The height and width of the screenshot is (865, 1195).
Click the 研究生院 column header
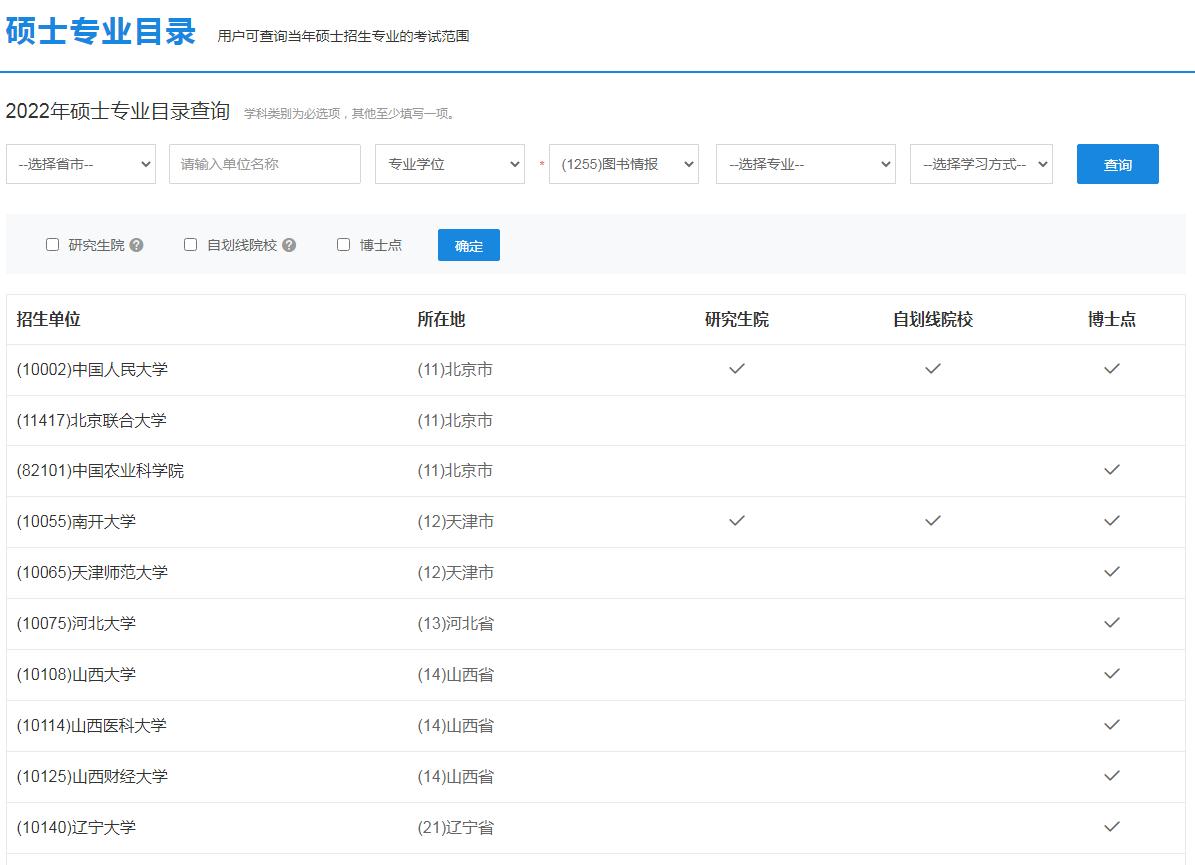click(x=737, y=319)
